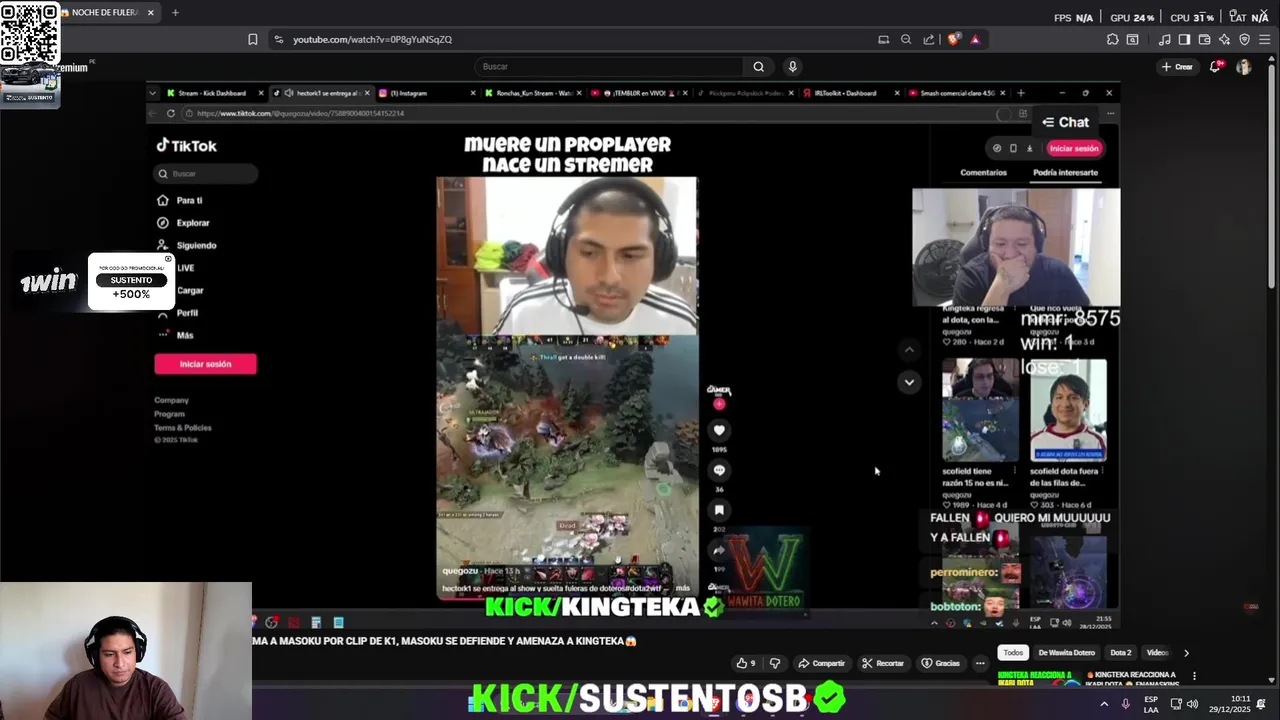The width and height of the screenshot is (1280, 720).
Task: Click the music playlist note icon
Action: (1164, 39)
